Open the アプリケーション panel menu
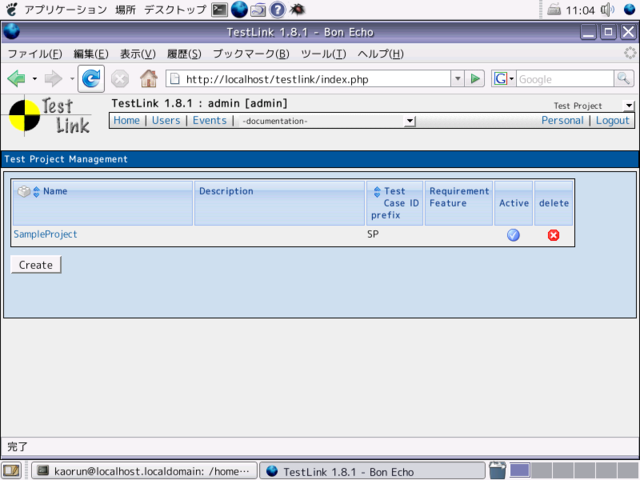 click(x=65, y=9)
